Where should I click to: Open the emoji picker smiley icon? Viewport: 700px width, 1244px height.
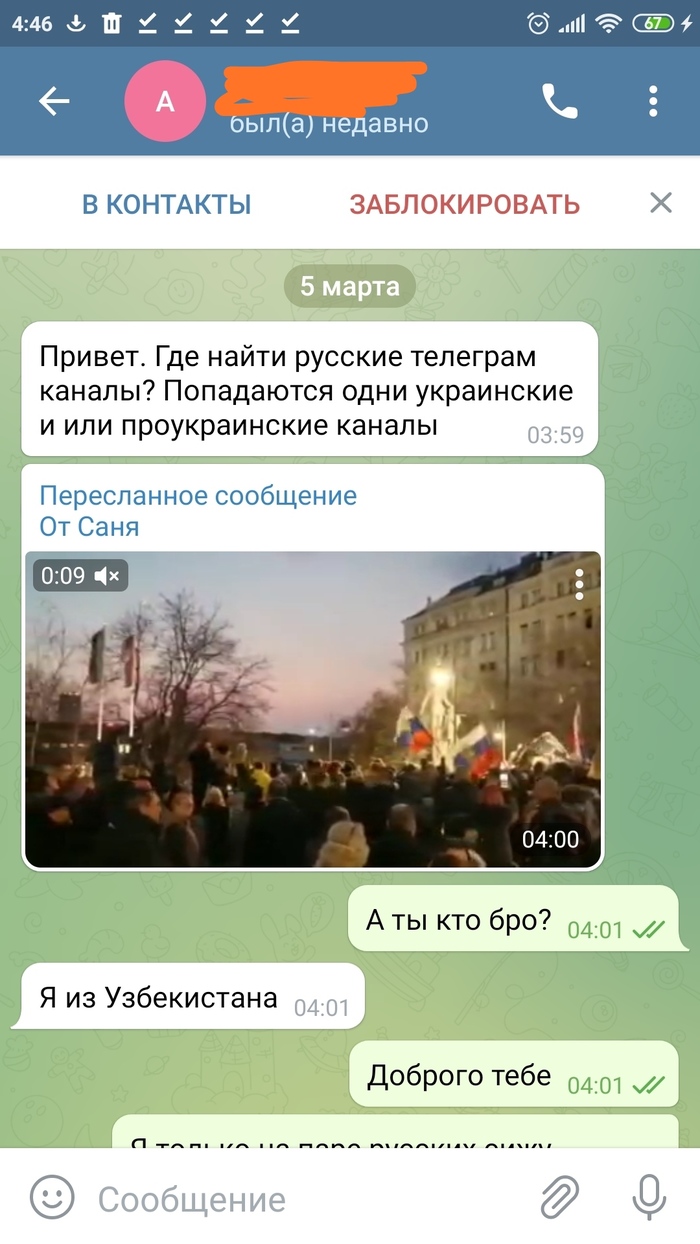point(52,1196)
